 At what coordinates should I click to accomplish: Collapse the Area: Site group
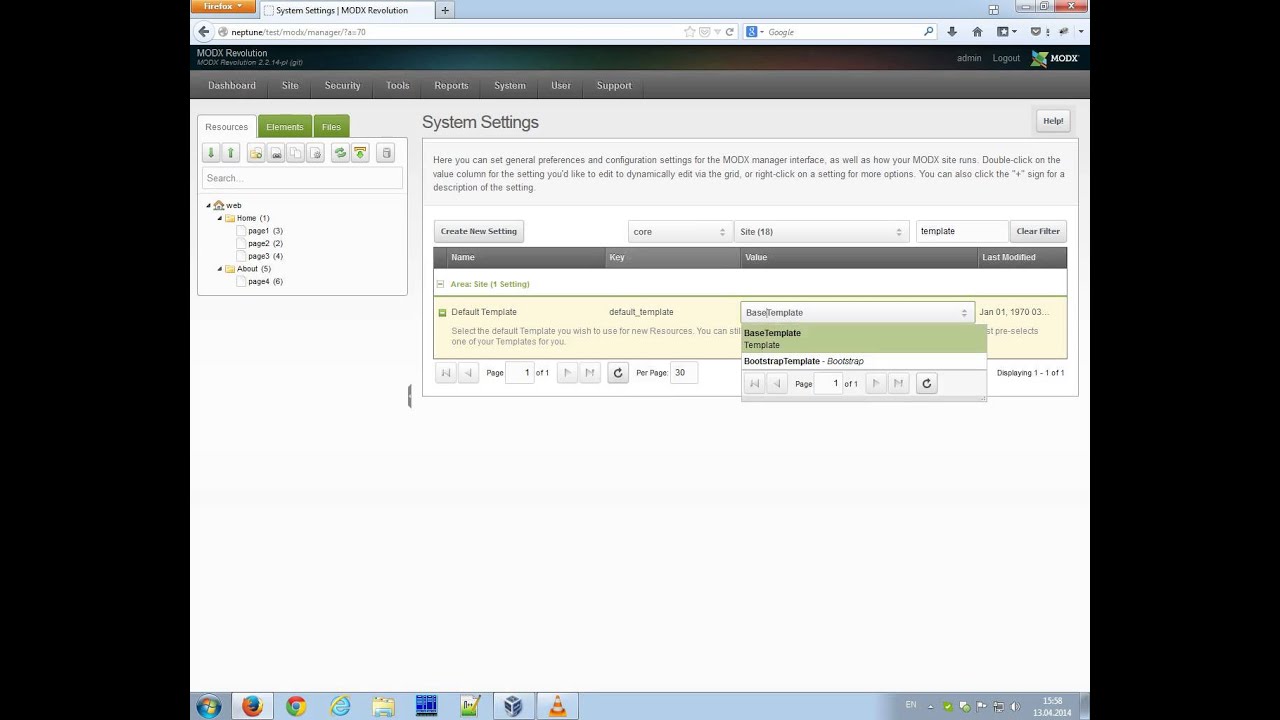tap(441, 284)
